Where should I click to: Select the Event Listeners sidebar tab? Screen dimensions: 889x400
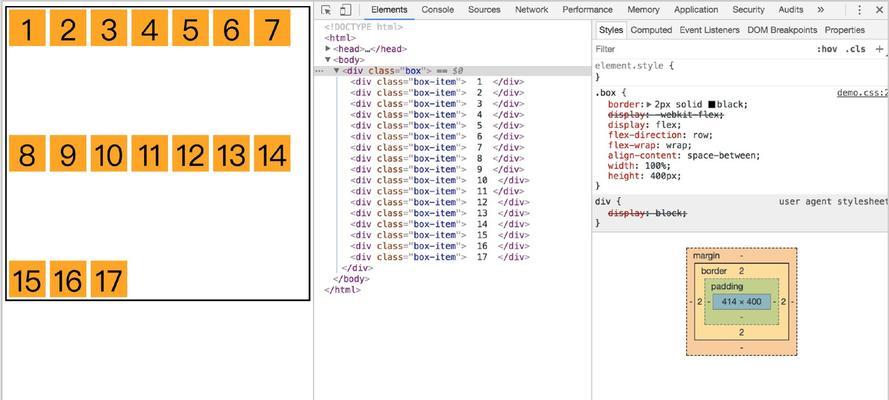tap(710, 30)
